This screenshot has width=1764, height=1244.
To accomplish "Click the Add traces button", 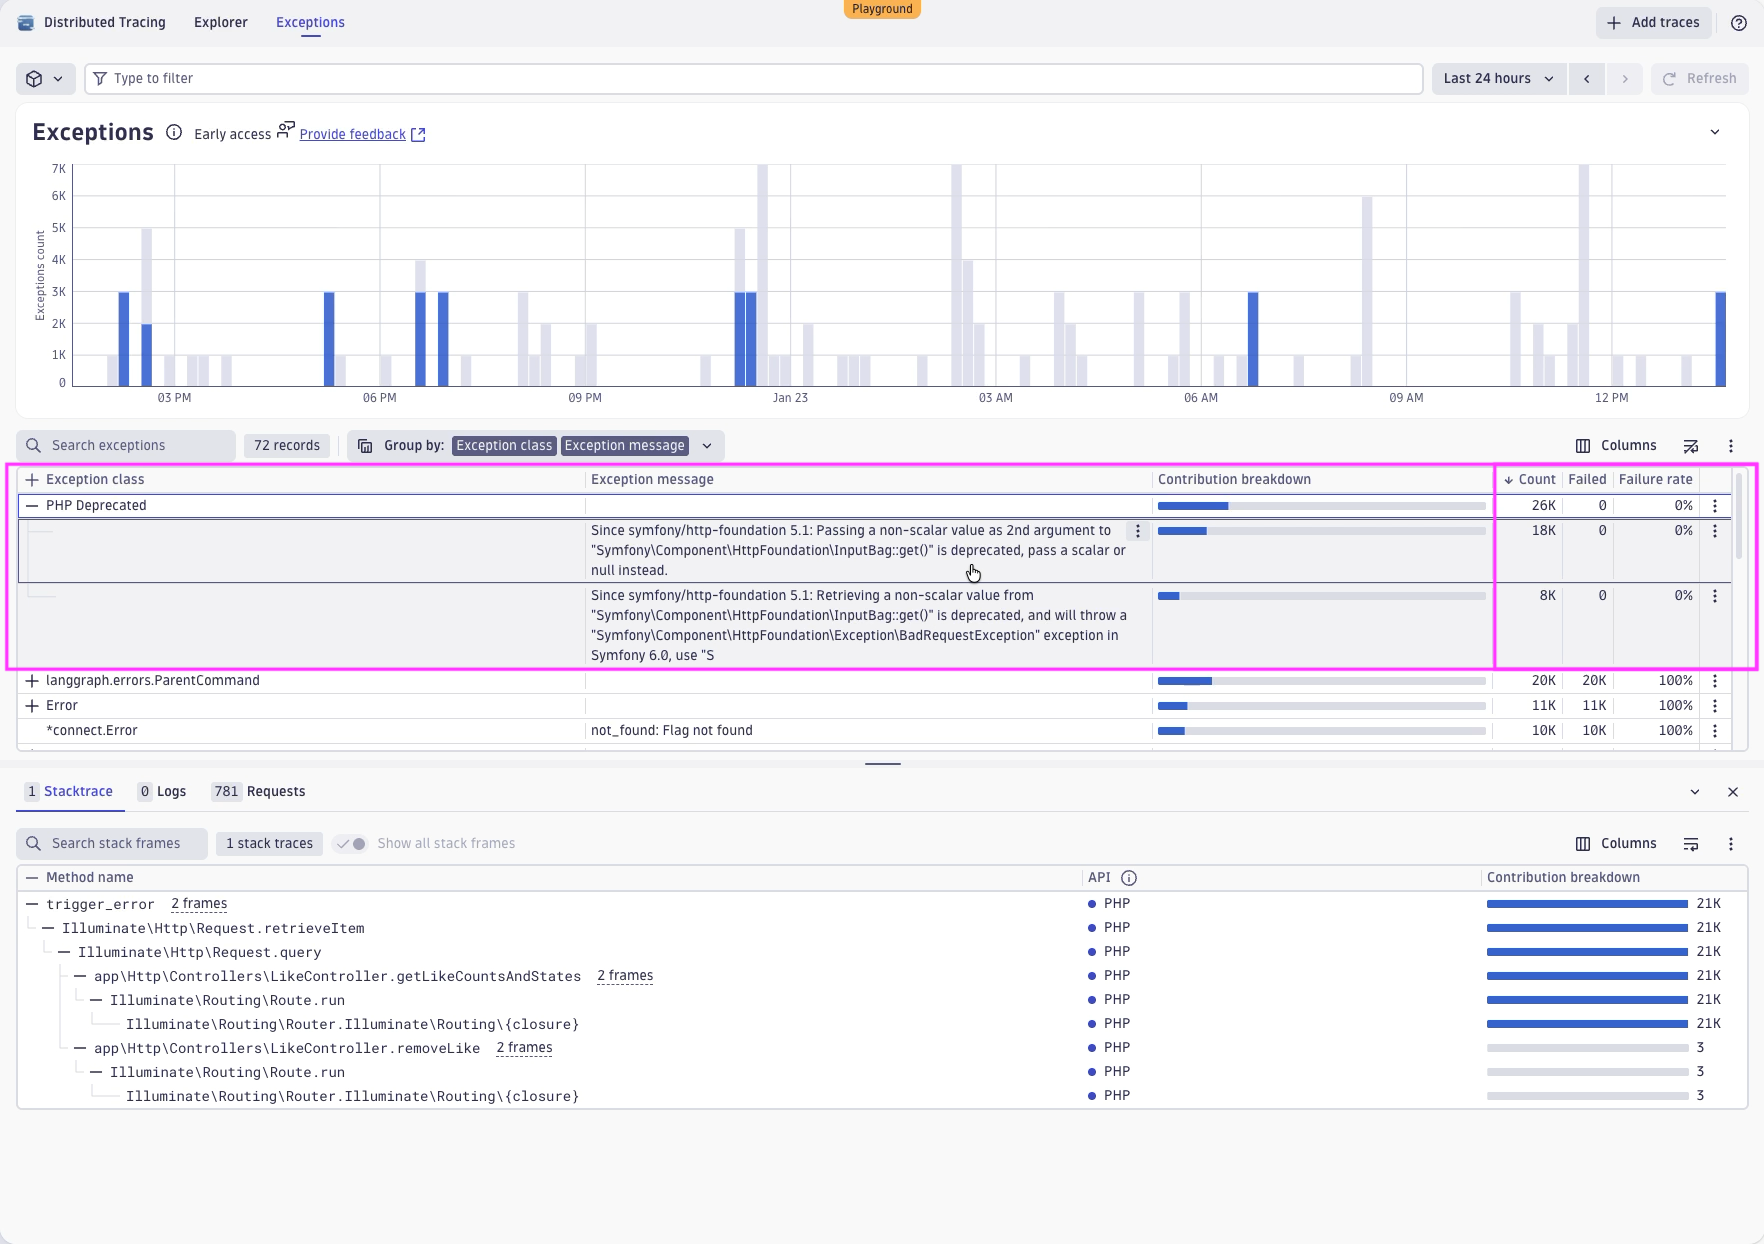I will click(x=1653, y=23).
